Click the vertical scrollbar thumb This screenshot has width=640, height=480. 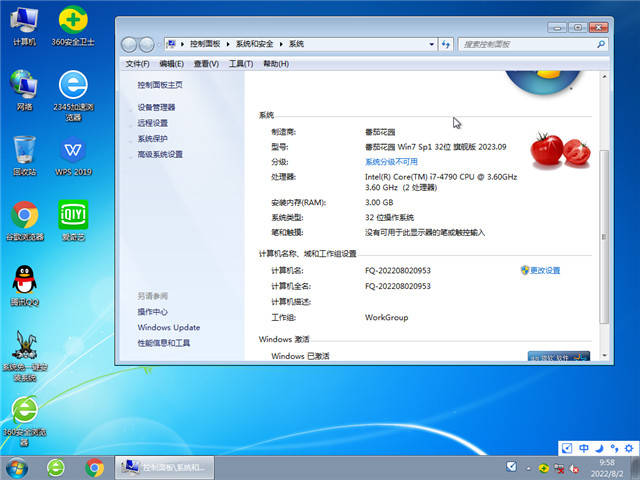[x=604, y=237]
